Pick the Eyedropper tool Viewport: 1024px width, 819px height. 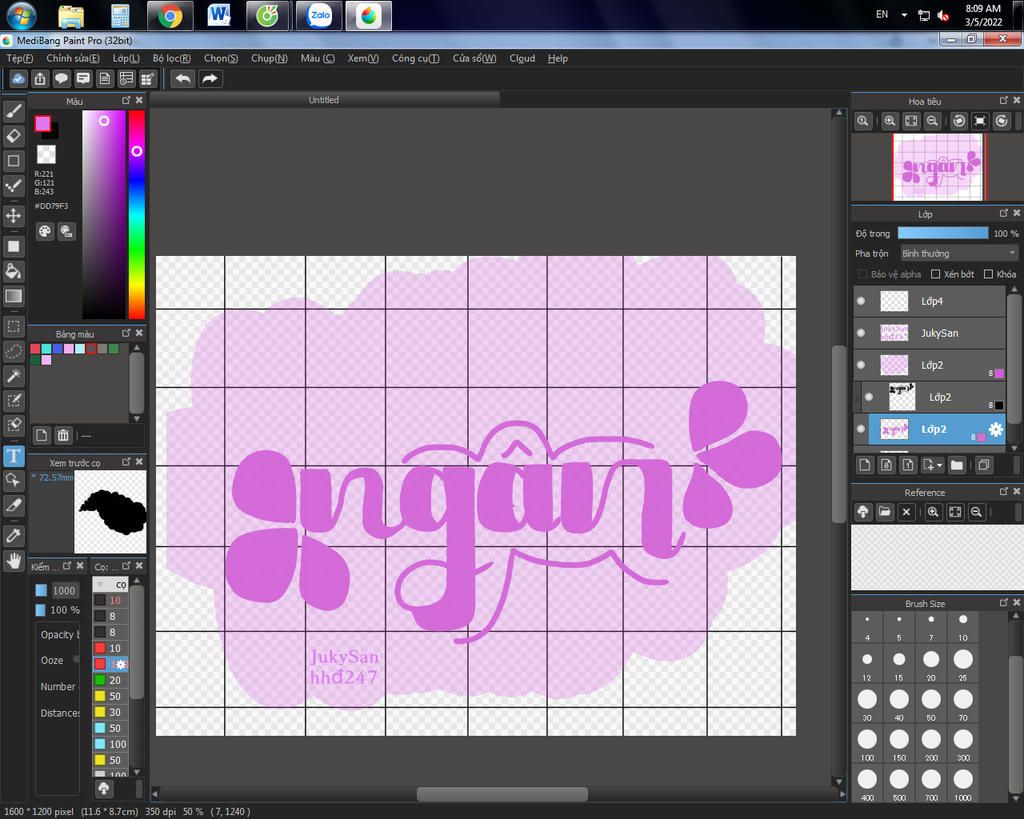[14, 536]
